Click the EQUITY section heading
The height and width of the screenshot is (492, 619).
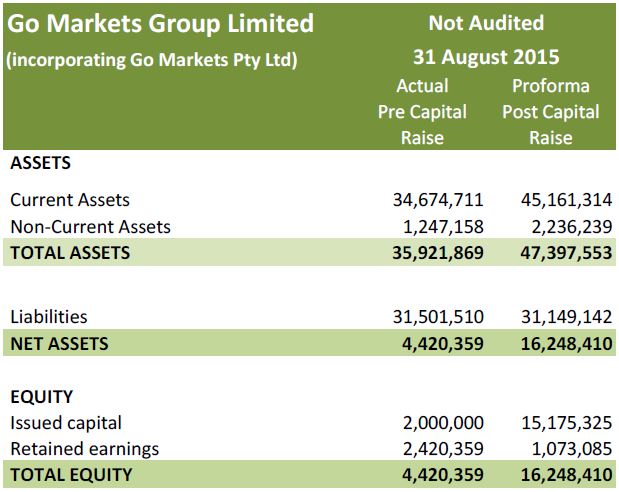[41, 396]
